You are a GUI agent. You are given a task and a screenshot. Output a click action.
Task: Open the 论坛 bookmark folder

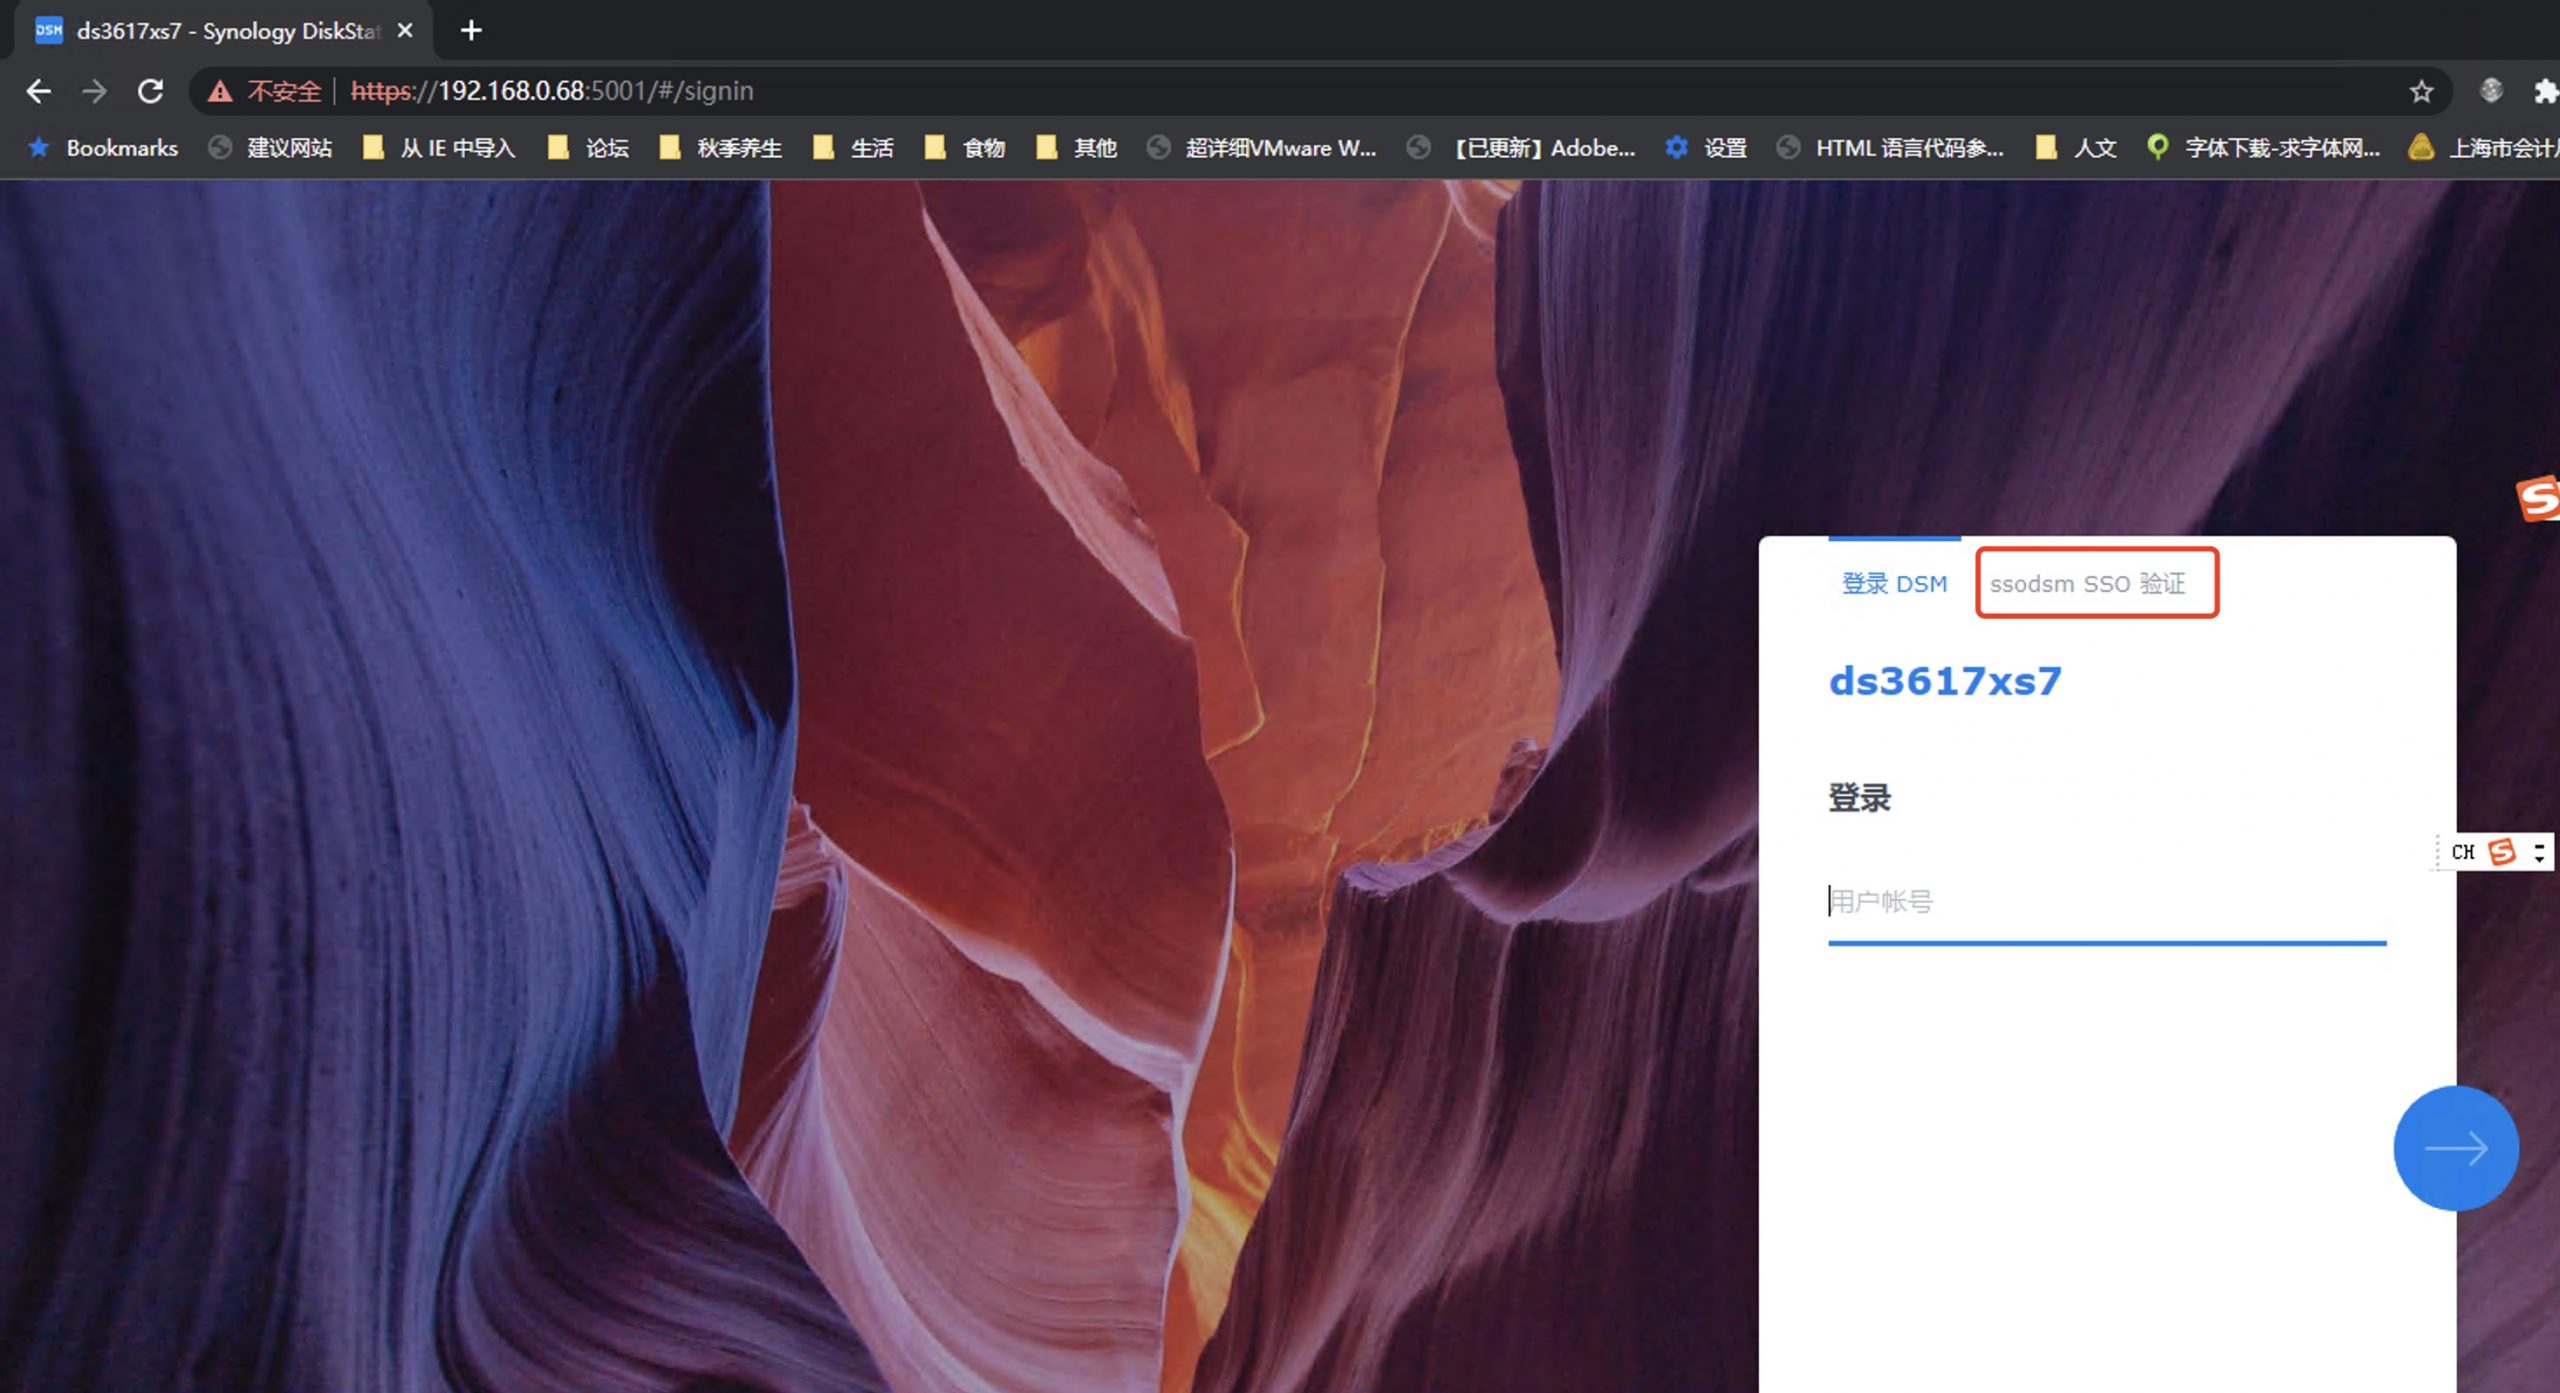(589, 148)
